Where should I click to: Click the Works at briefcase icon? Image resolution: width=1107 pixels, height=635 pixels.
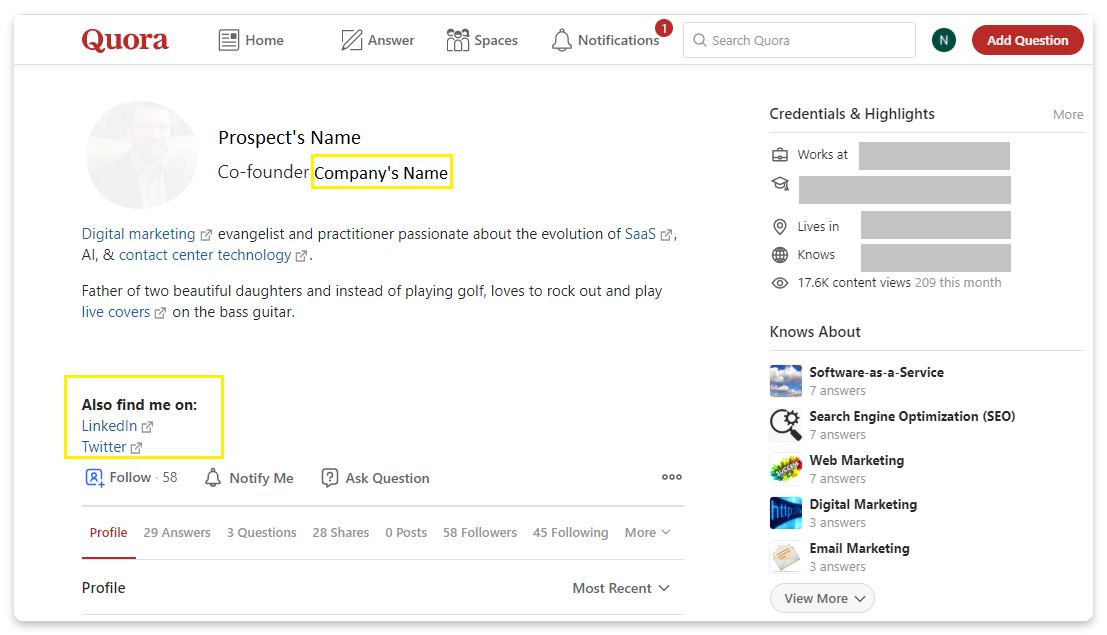click(779, 155)
